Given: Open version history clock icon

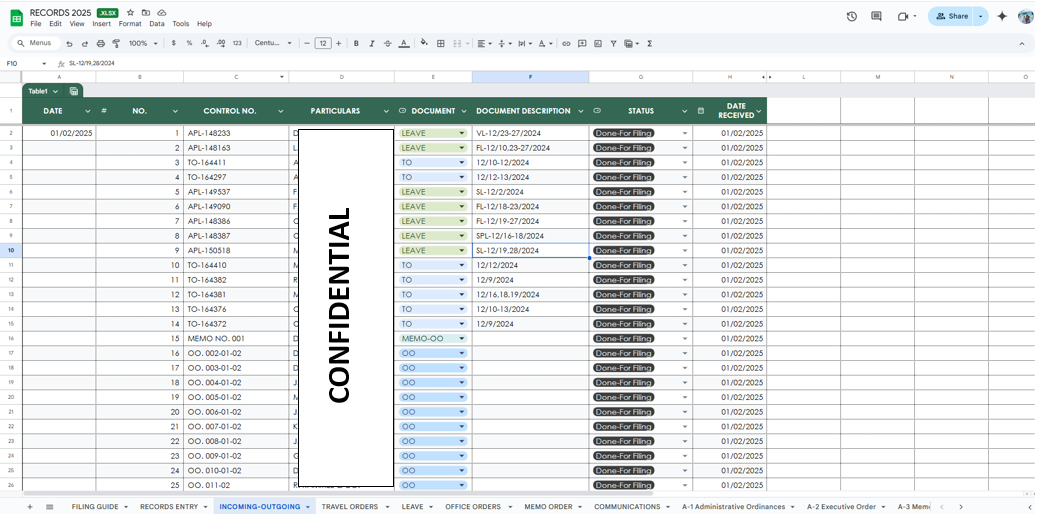Looking at the screenshot, I should pyautogui.click(x=851, y=16).
